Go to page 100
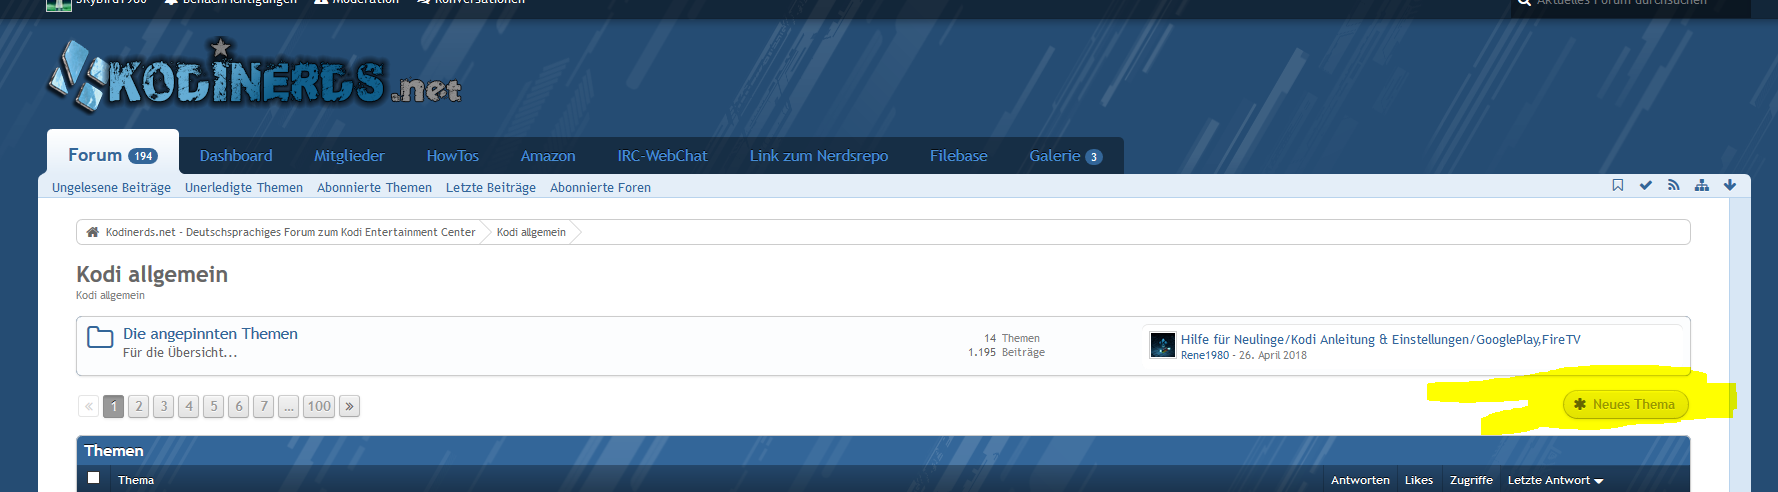 tap(319, 406)
